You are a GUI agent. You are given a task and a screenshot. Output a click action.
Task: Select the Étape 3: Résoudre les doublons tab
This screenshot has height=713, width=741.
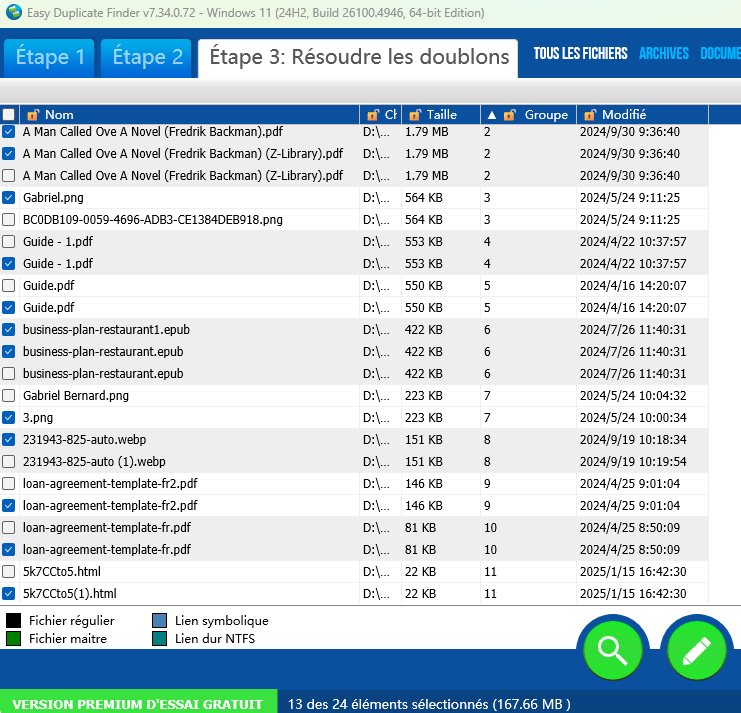coord(358,58)
